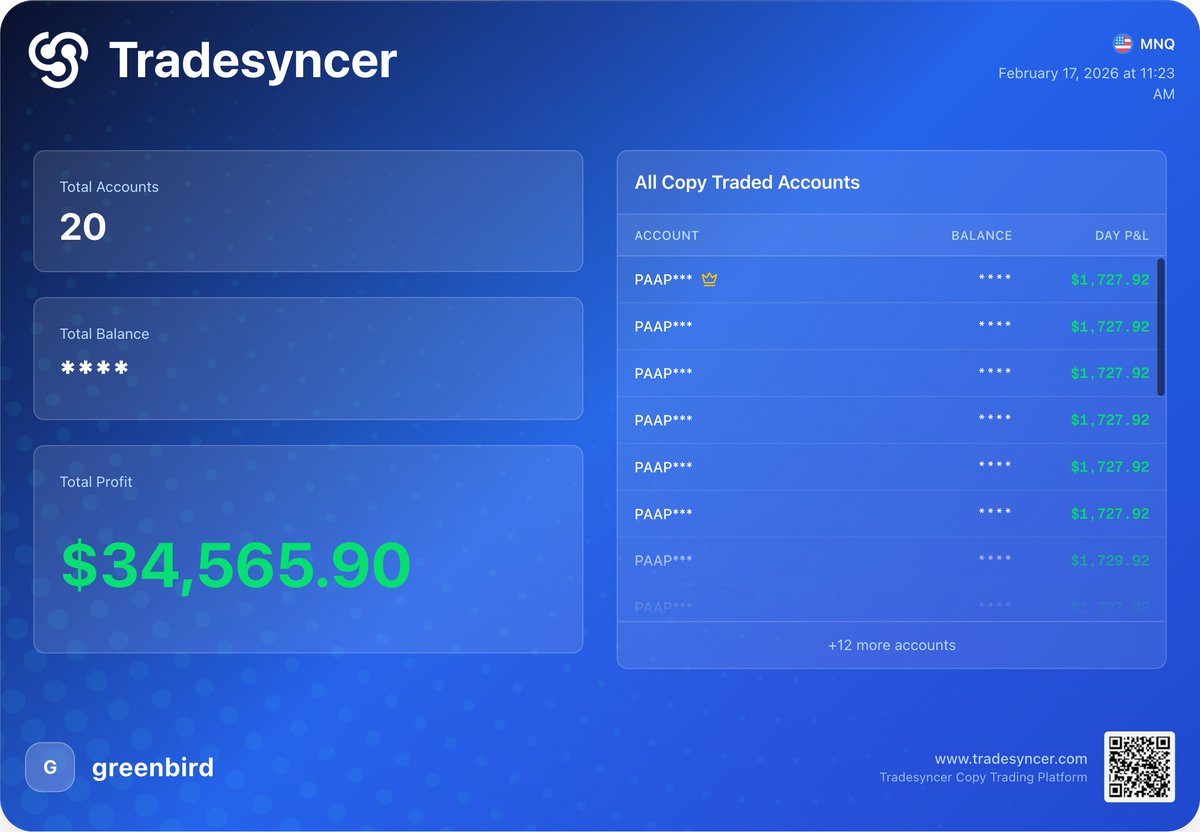Click the accounts list scrollbar
The height and width of the screenshot is (832, 1200).
point(1160,327)
